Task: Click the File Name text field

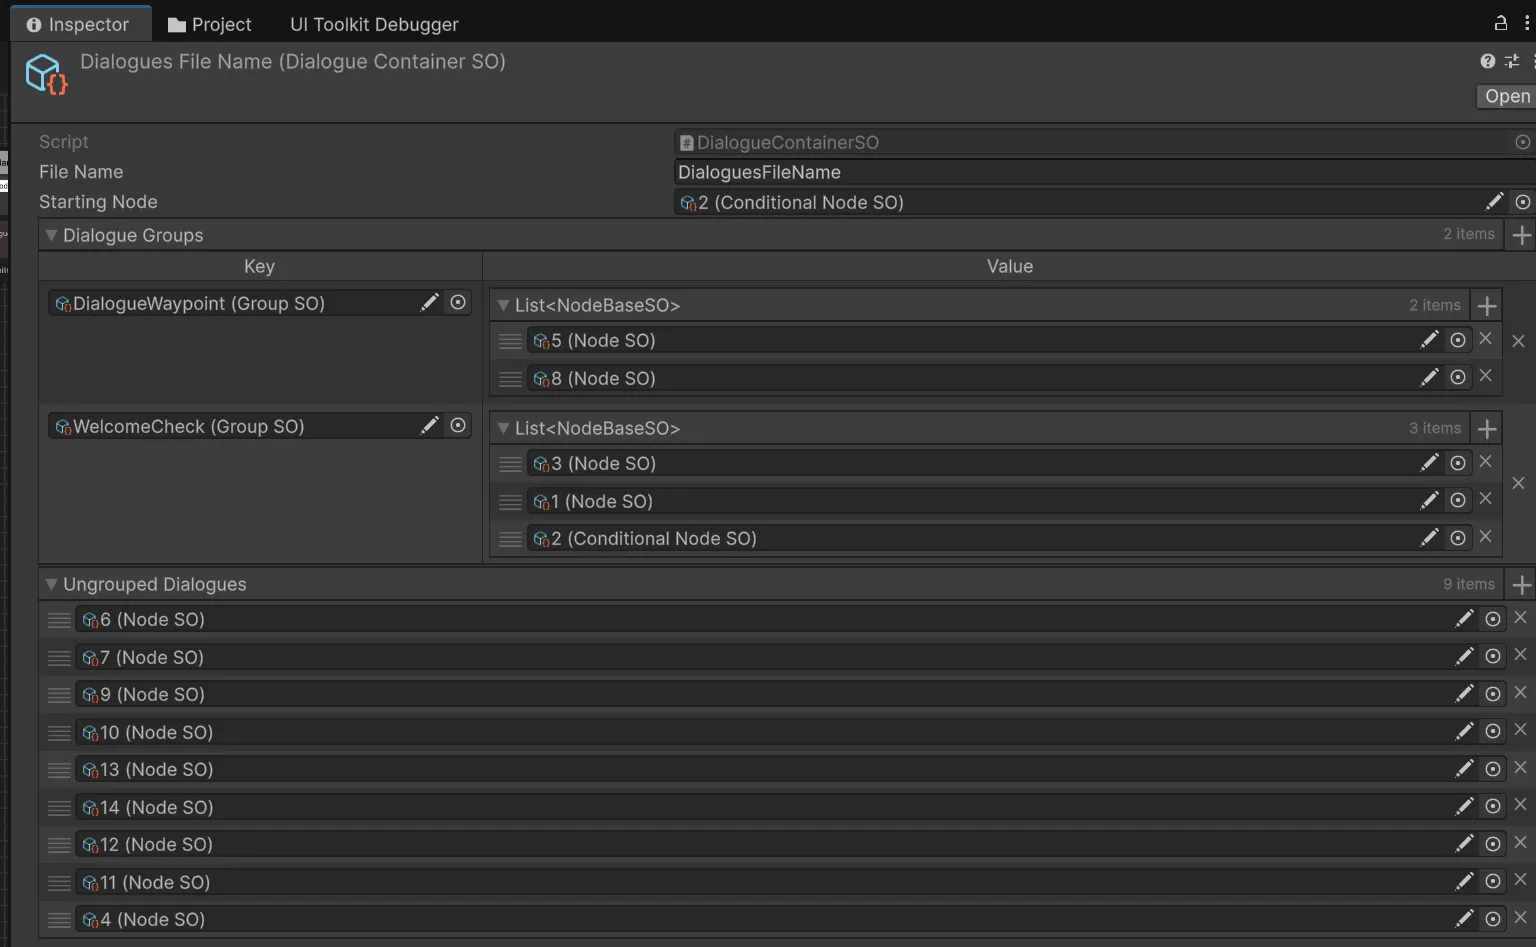Action: click(1100, 172)
